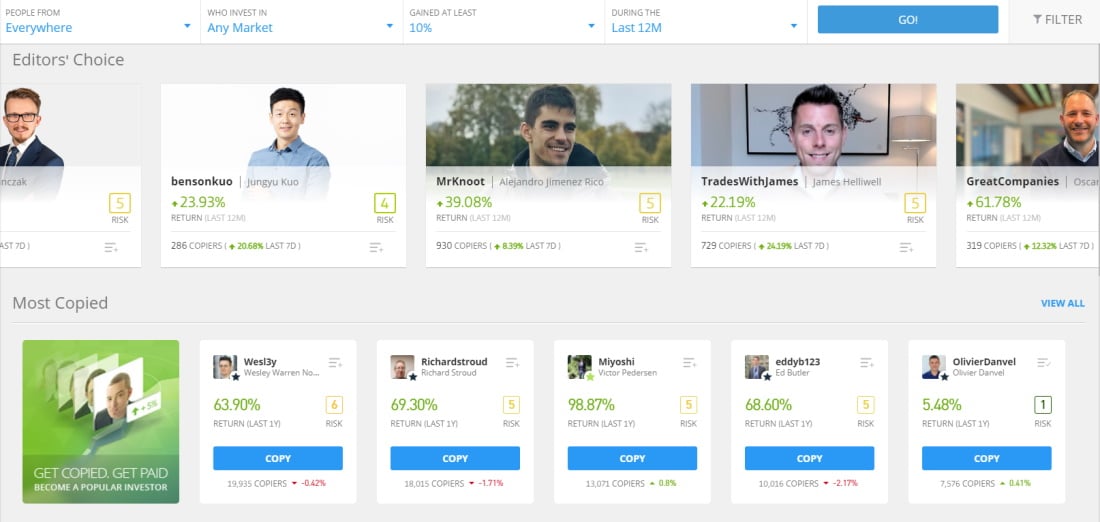Click the GreatCompanies username
The image size is (1100, 522).
[x=1013, y=182]
